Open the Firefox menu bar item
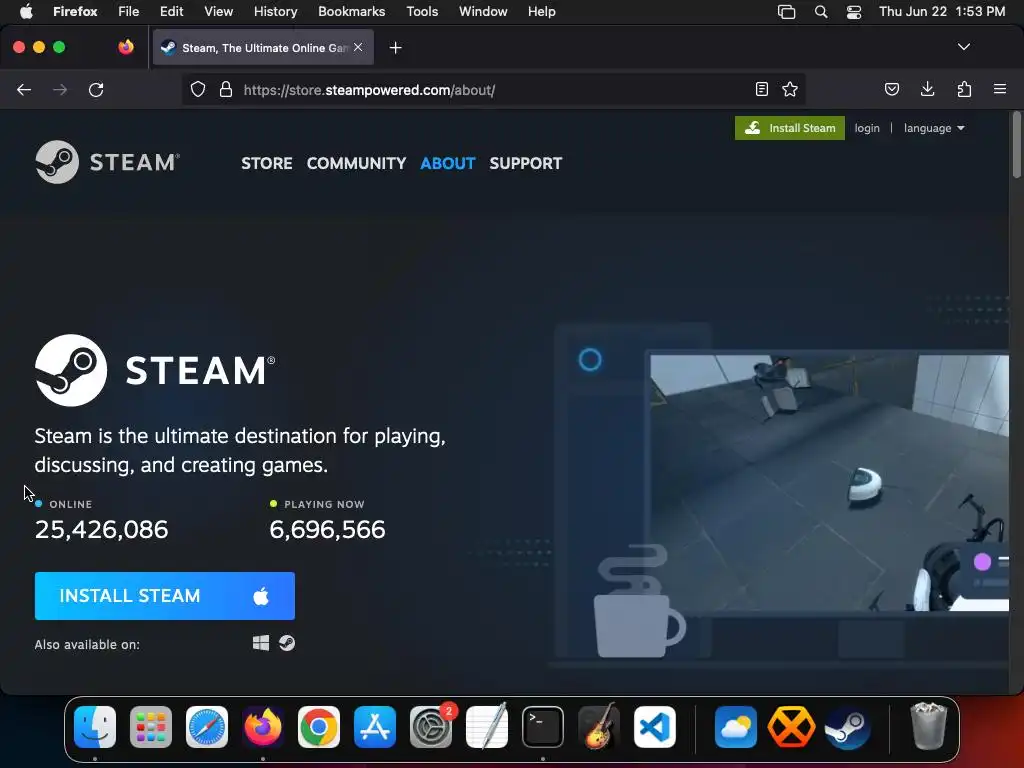 (x=75, y=12)
